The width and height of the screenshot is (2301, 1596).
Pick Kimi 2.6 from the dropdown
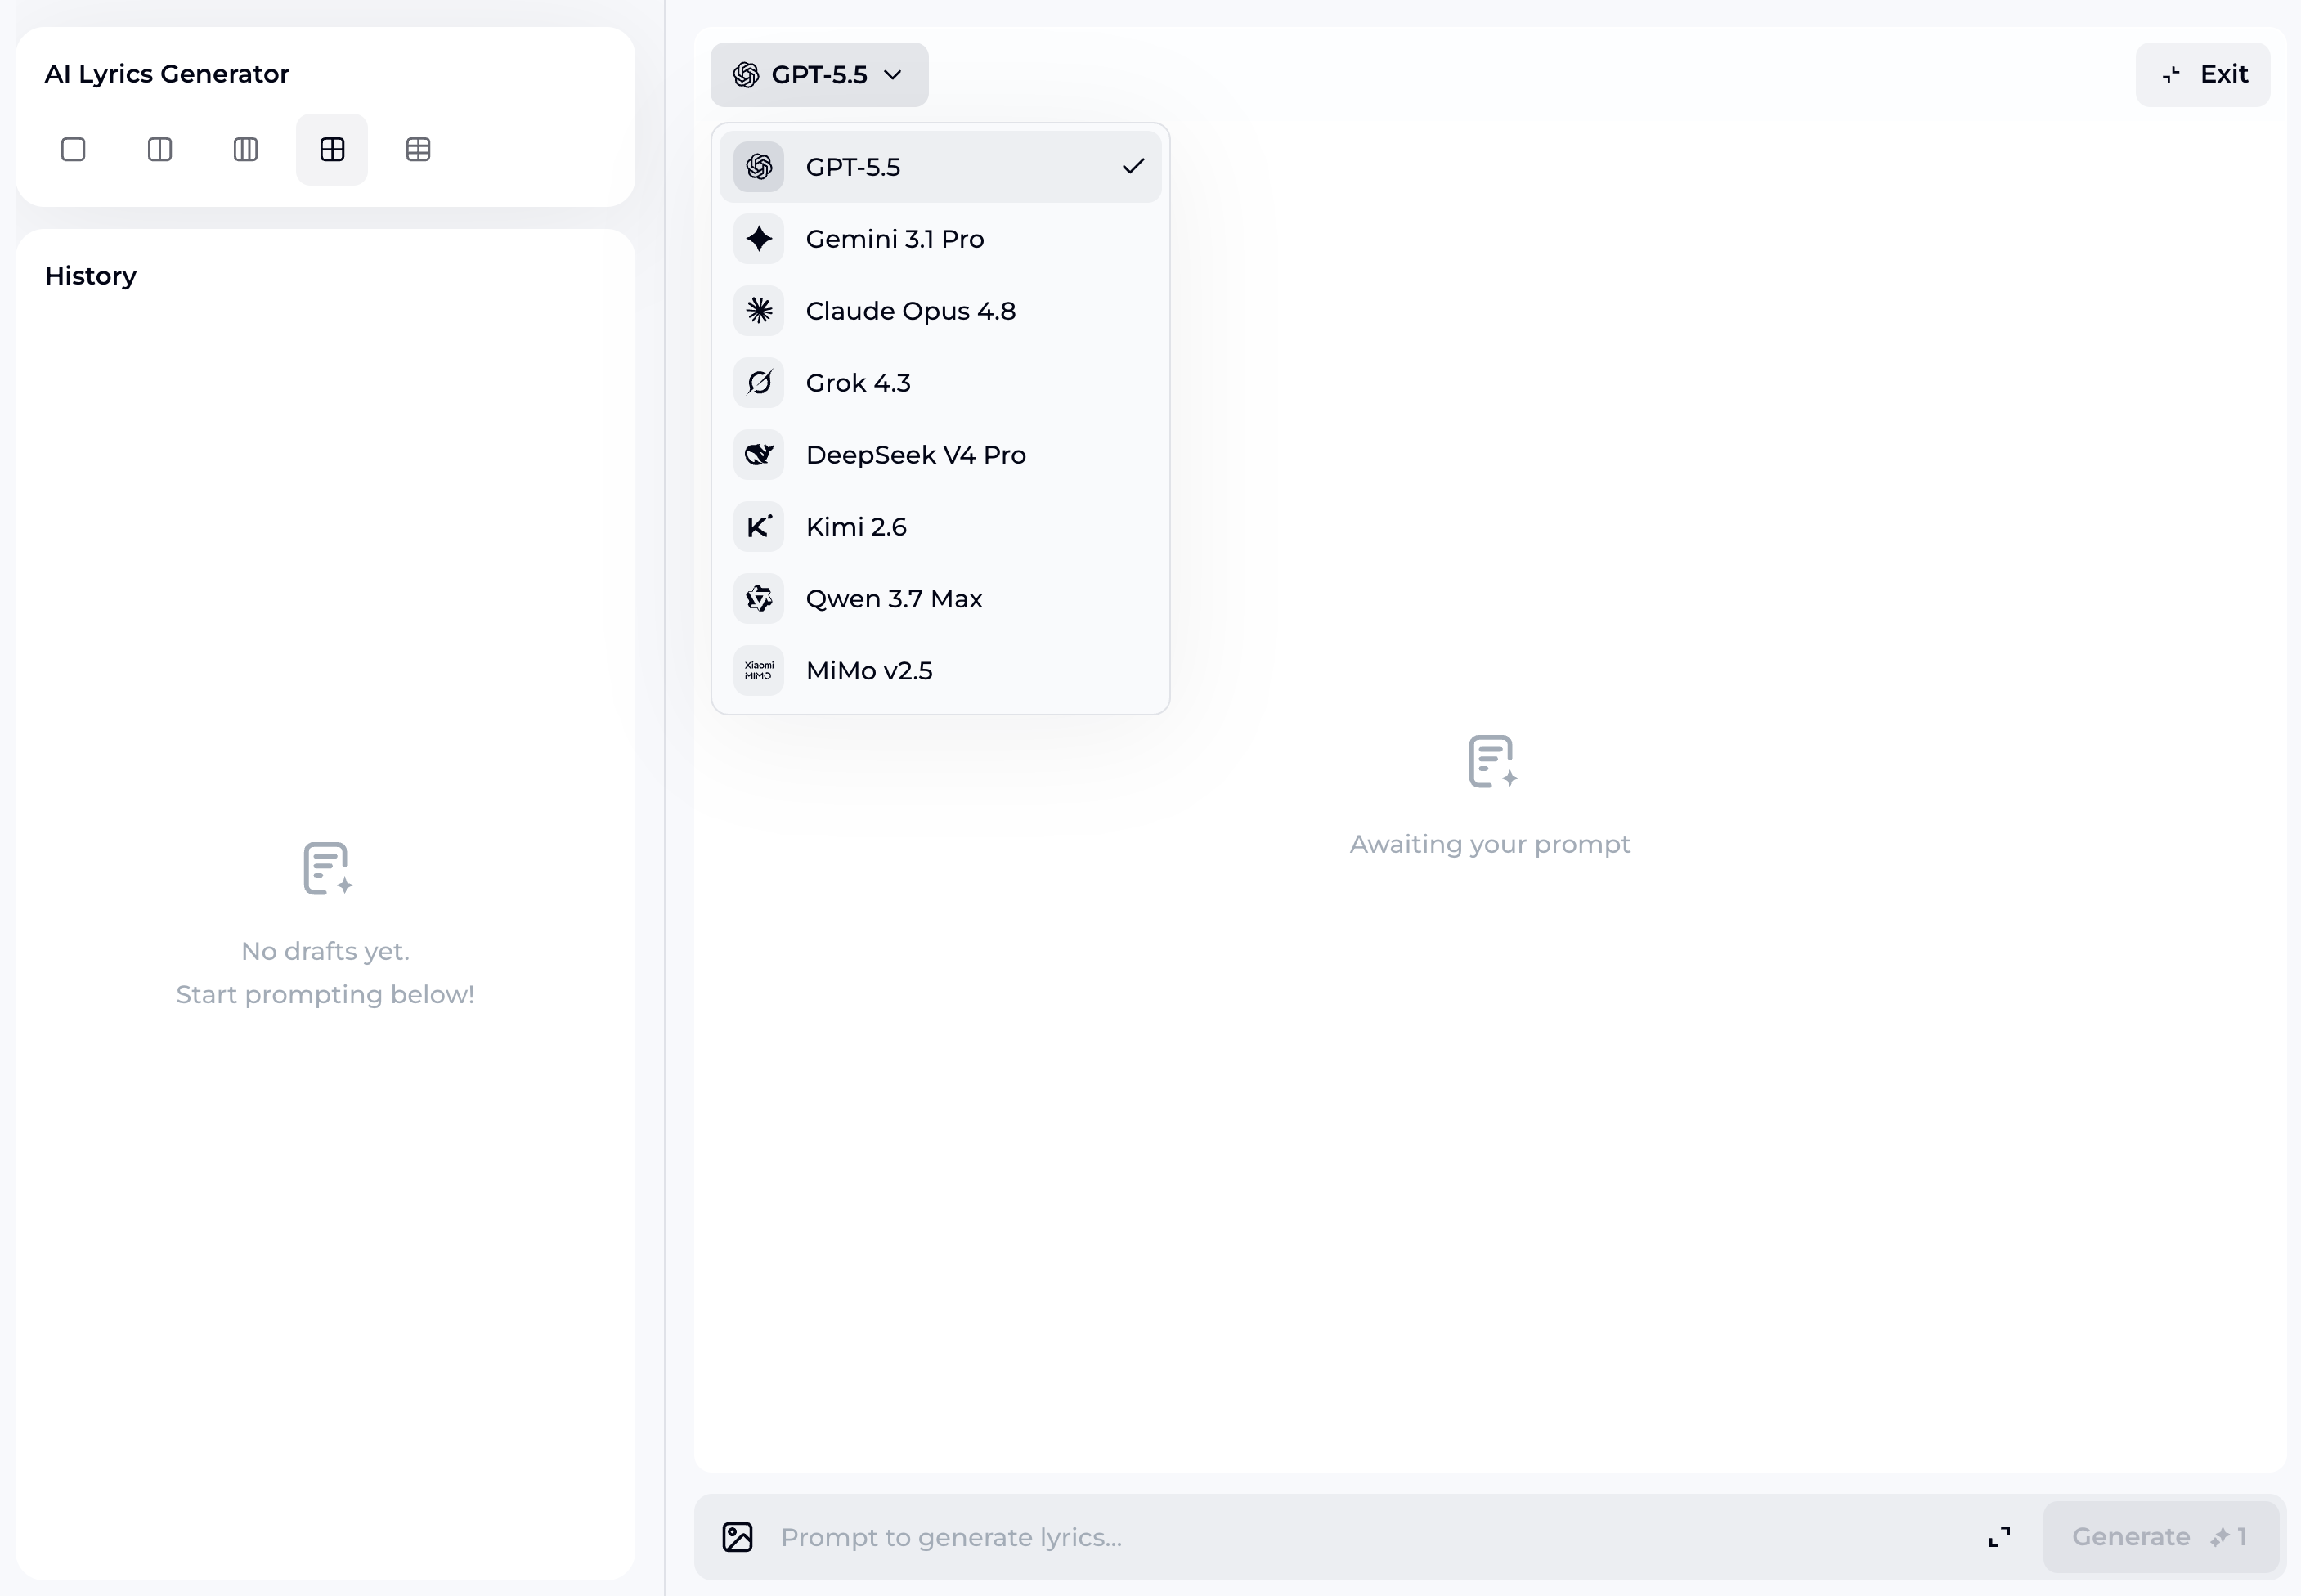click(940, 527)
